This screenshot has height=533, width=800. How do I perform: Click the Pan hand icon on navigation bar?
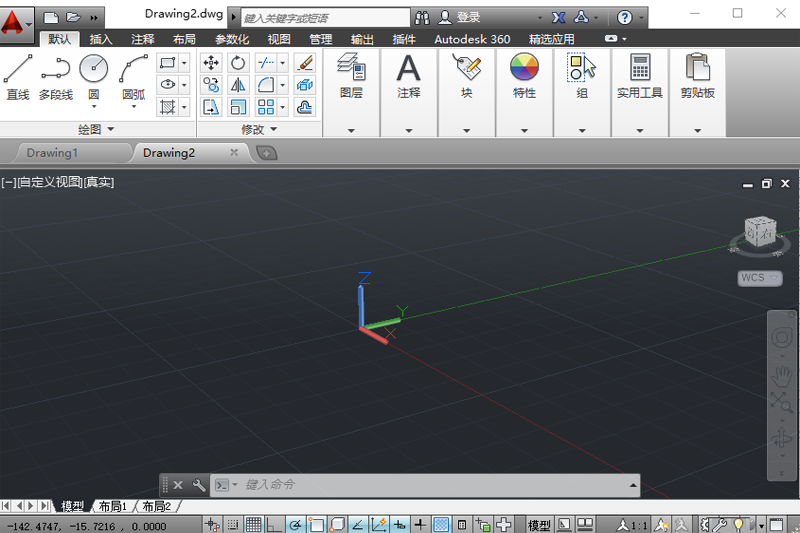[x=781, y=376]
